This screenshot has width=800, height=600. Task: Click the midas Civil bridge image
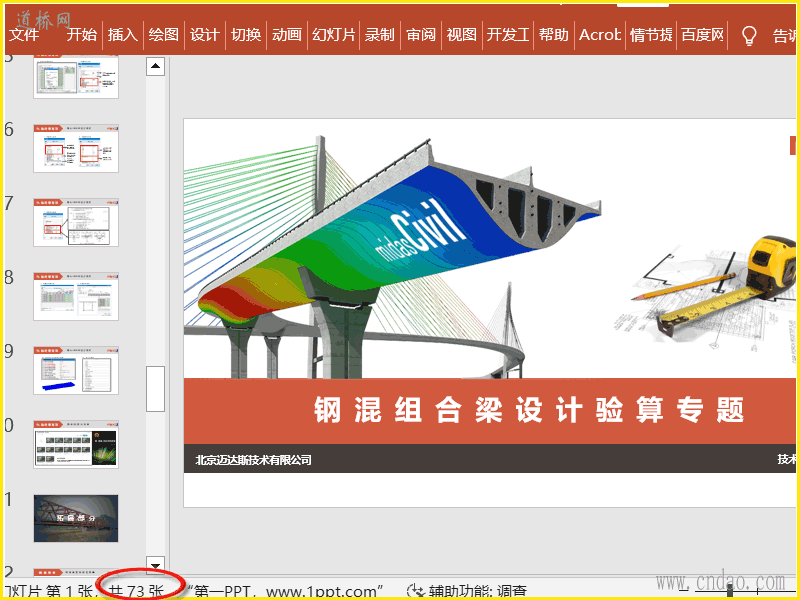[392, 257]
